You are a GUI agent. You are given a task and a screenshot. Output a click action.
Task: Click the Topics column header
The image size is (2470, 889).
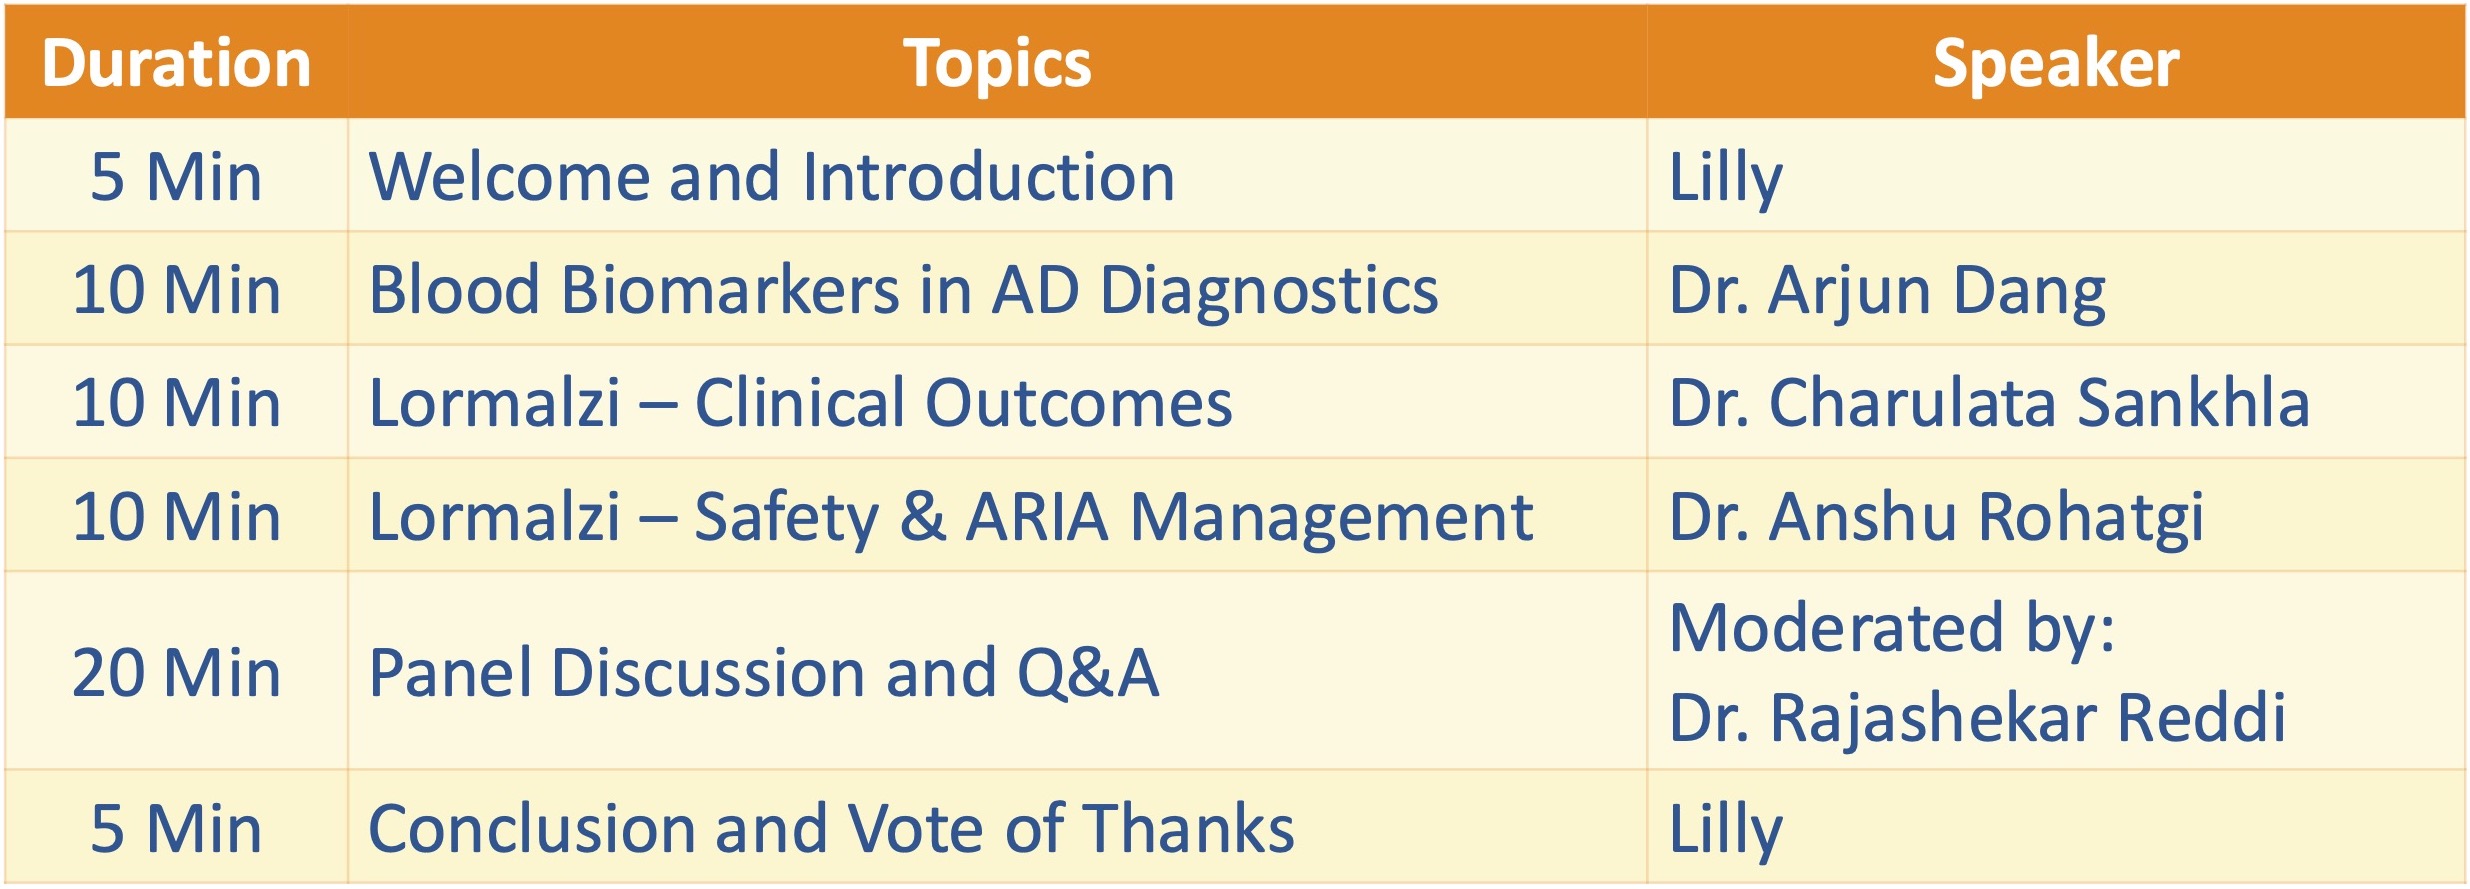pyautogui.click(x=997, y=62)
